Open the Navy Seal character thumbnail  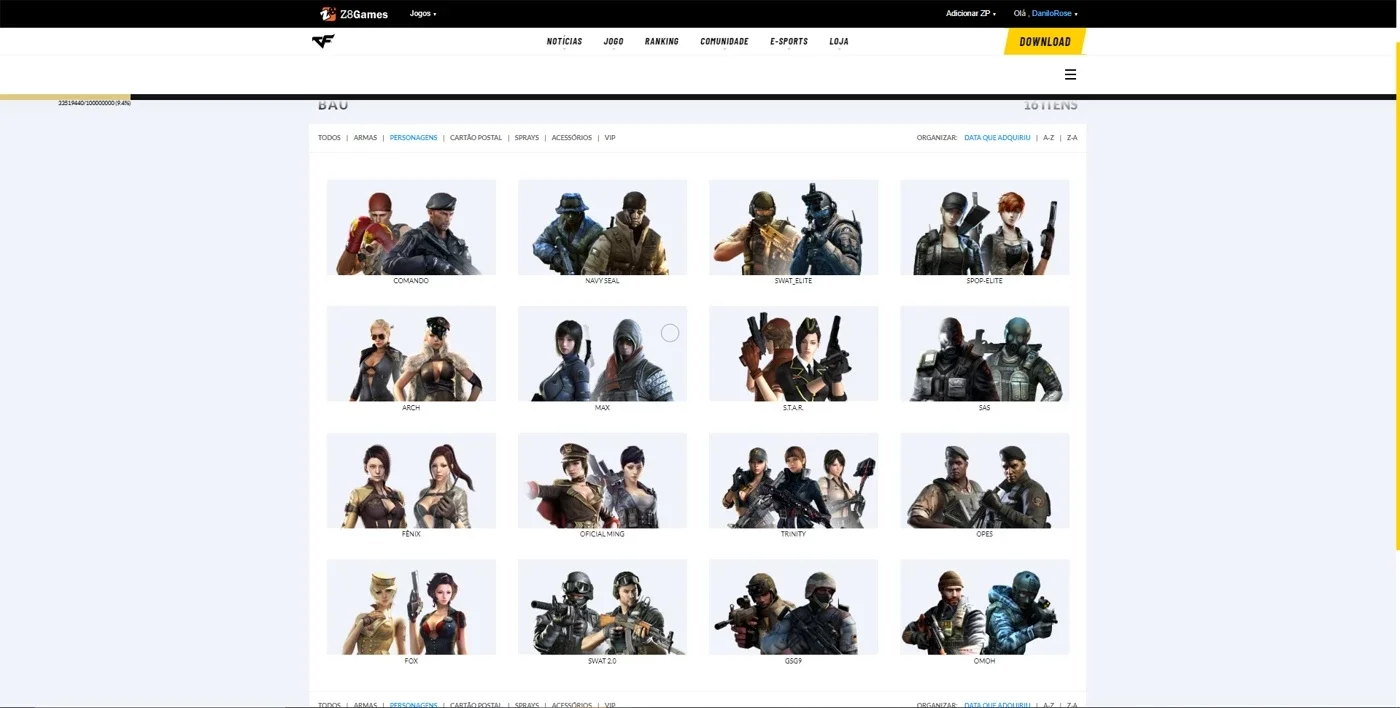[x=602, y=227]
